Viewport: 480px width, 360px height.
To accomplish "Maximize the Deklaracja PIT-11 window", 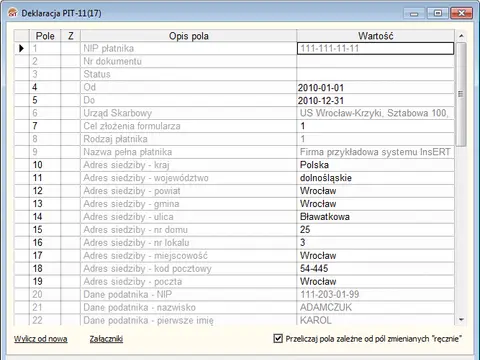I will pos(438,13).
